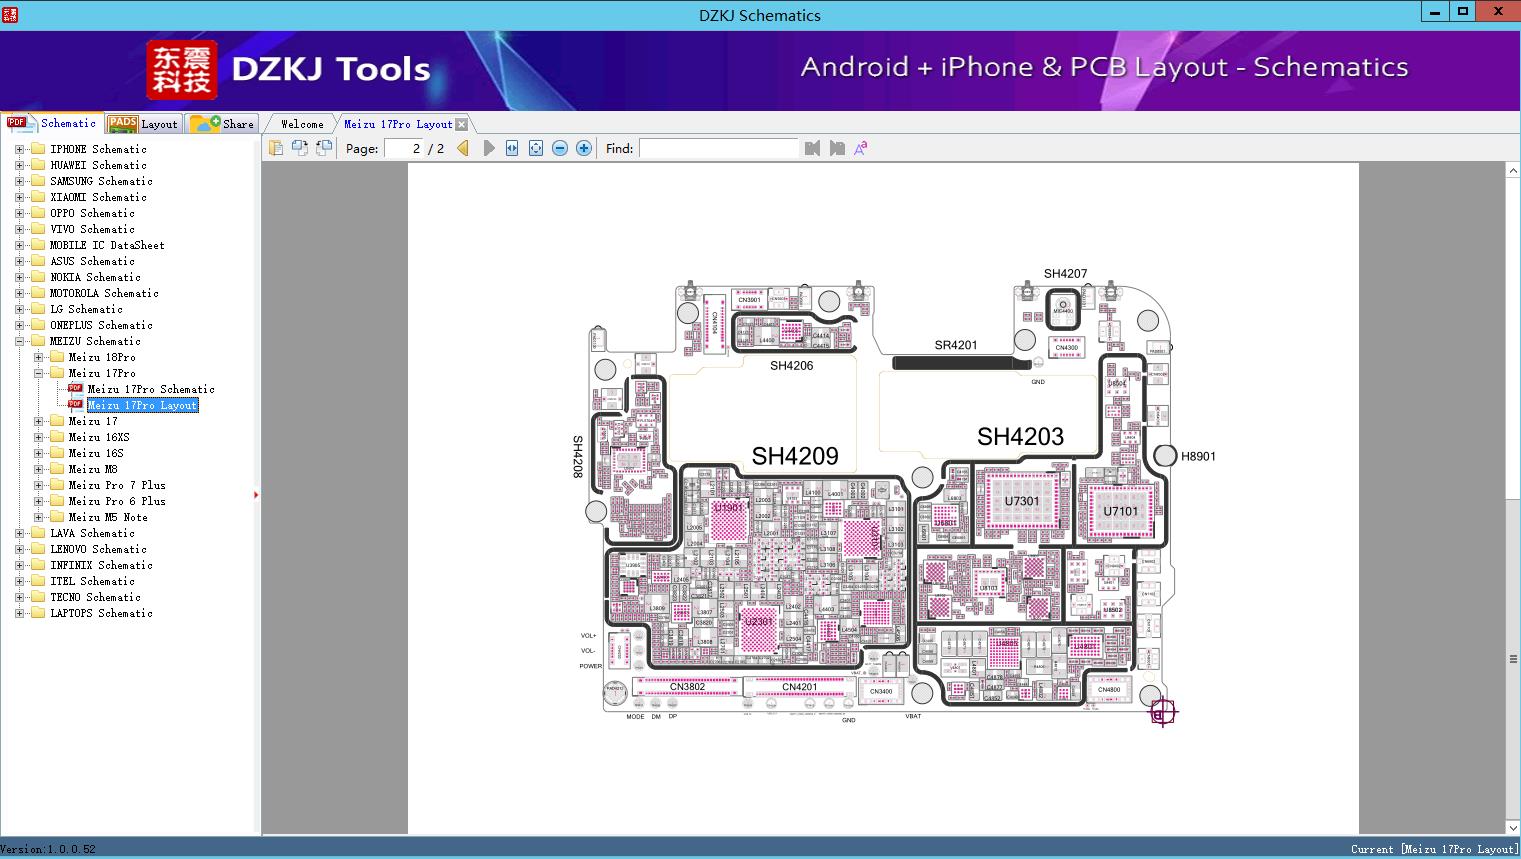
Task: Collapse the Meizu 17Pro folder
Action: pyautogui.click(x=38, y=373)
